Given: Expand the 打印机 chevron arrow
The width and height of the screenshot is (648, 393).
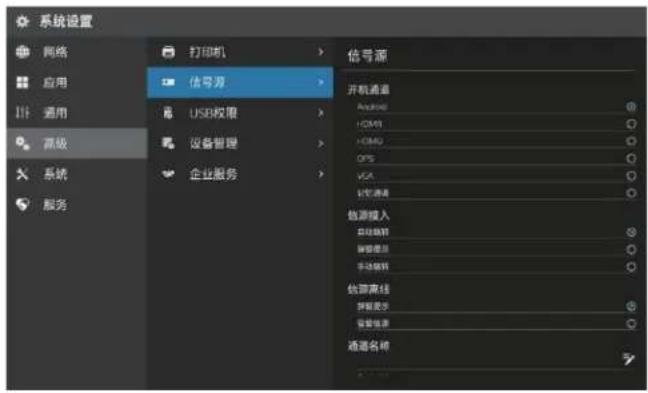Looking at the screenshot, I should (x=321, y=52).
